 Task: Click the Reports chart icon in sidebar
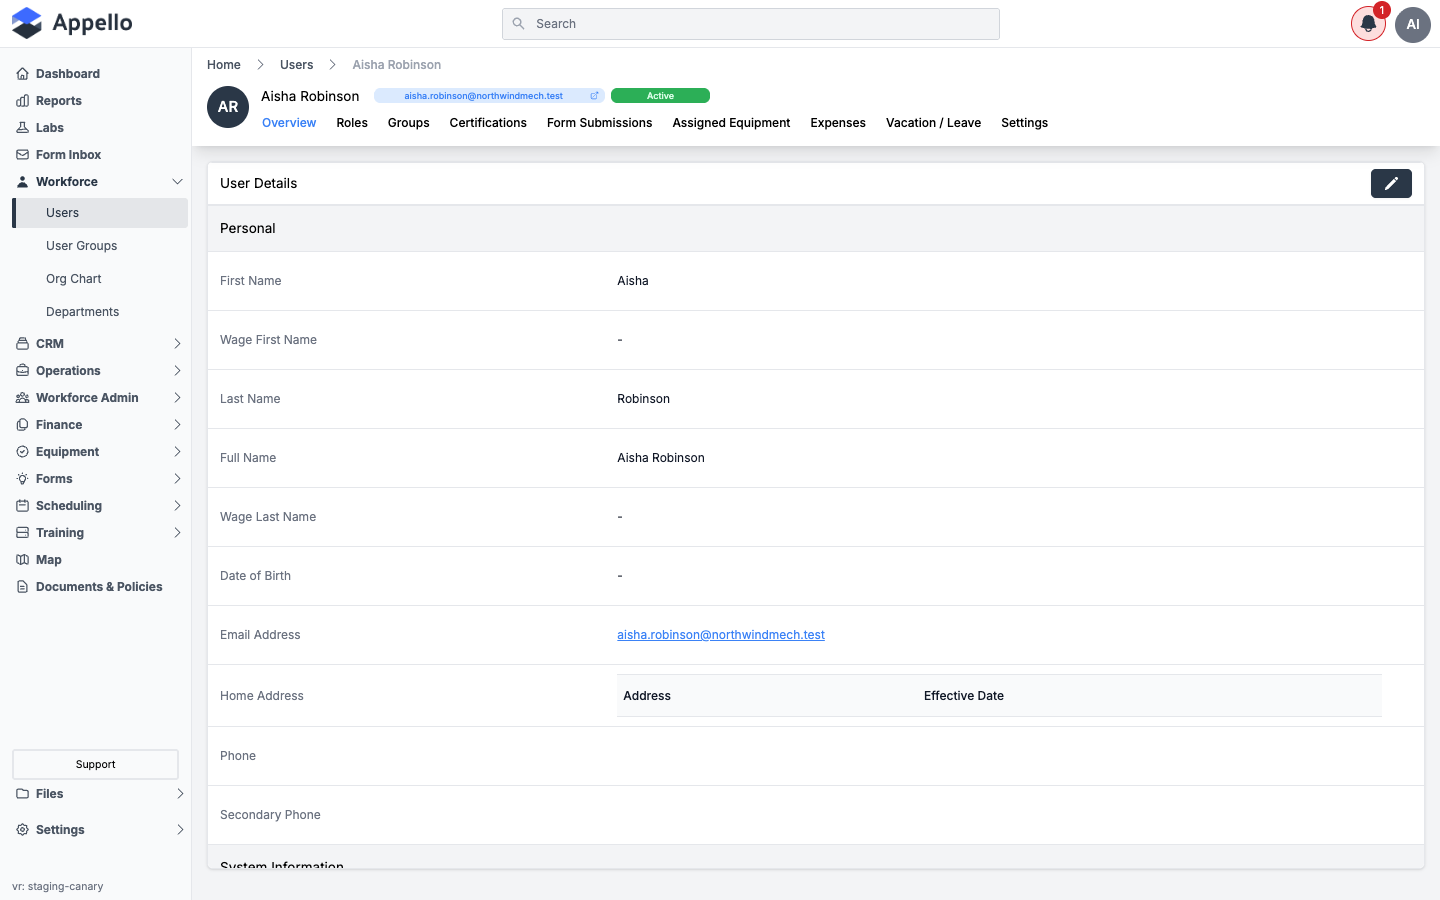(x=22, y=101)
